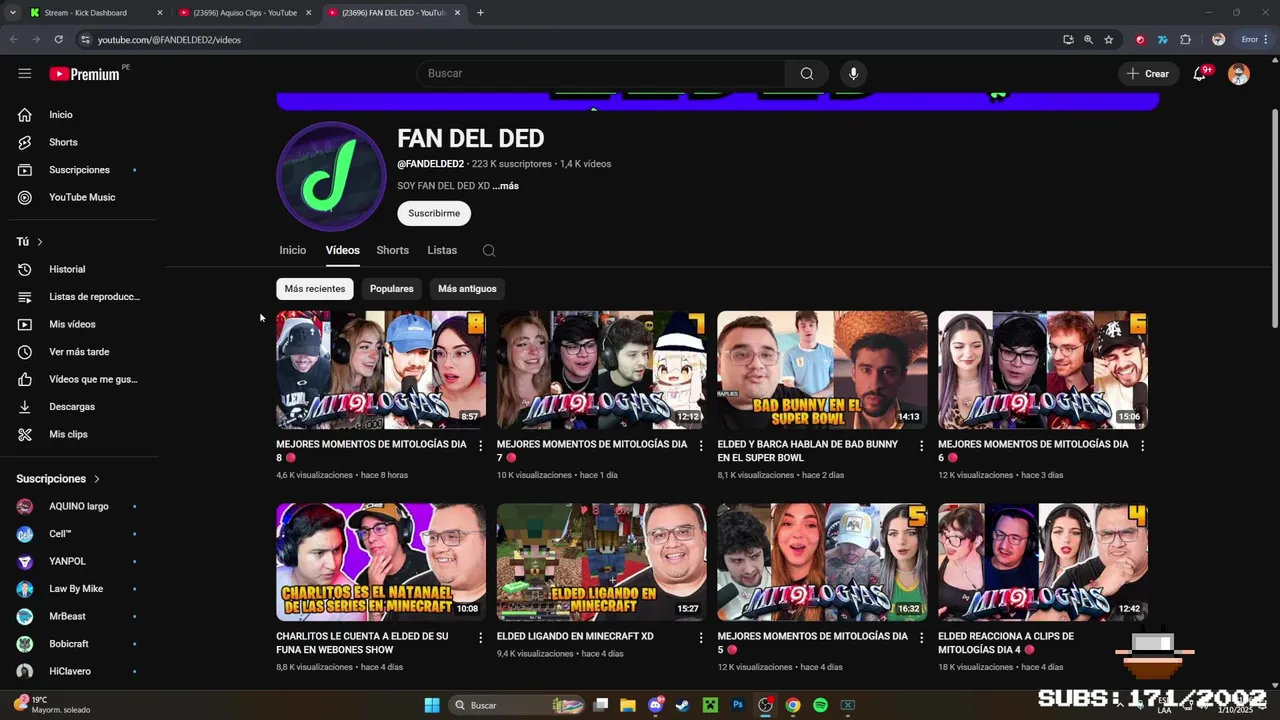Open Photoshop from the taskbar
Viewport: 1280px width, 720px height.
(x=738, y=705)
